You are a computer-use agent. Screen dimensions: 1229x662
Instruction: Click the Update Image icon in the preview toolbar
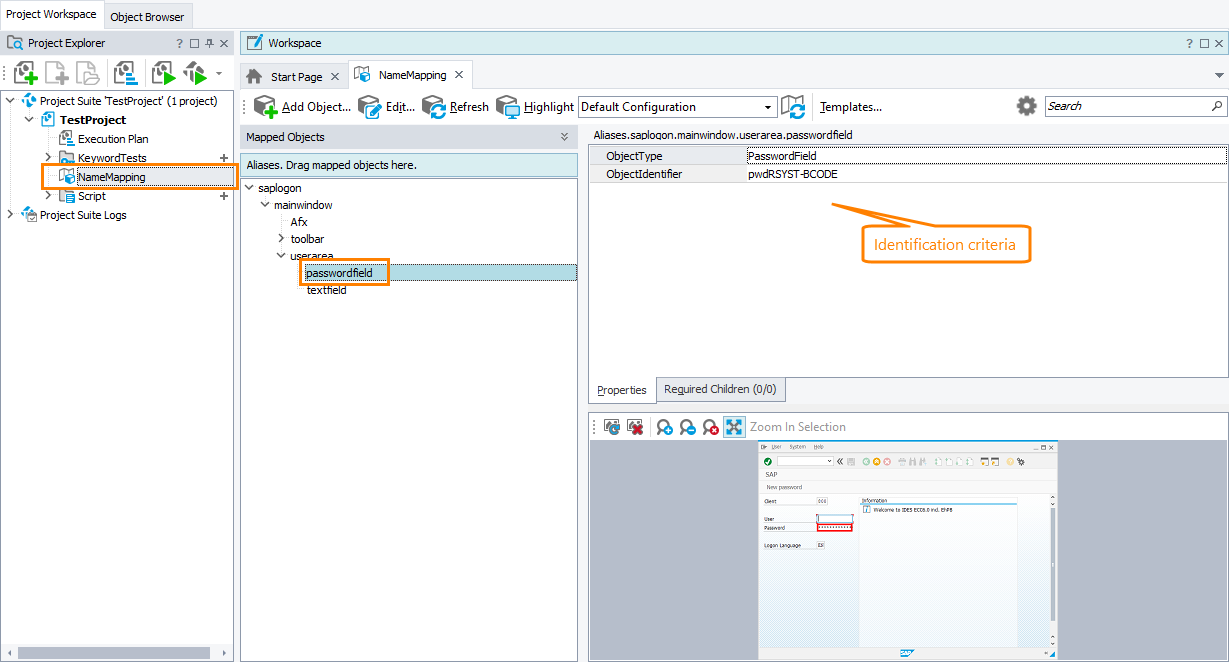click(x=611, y=426)
